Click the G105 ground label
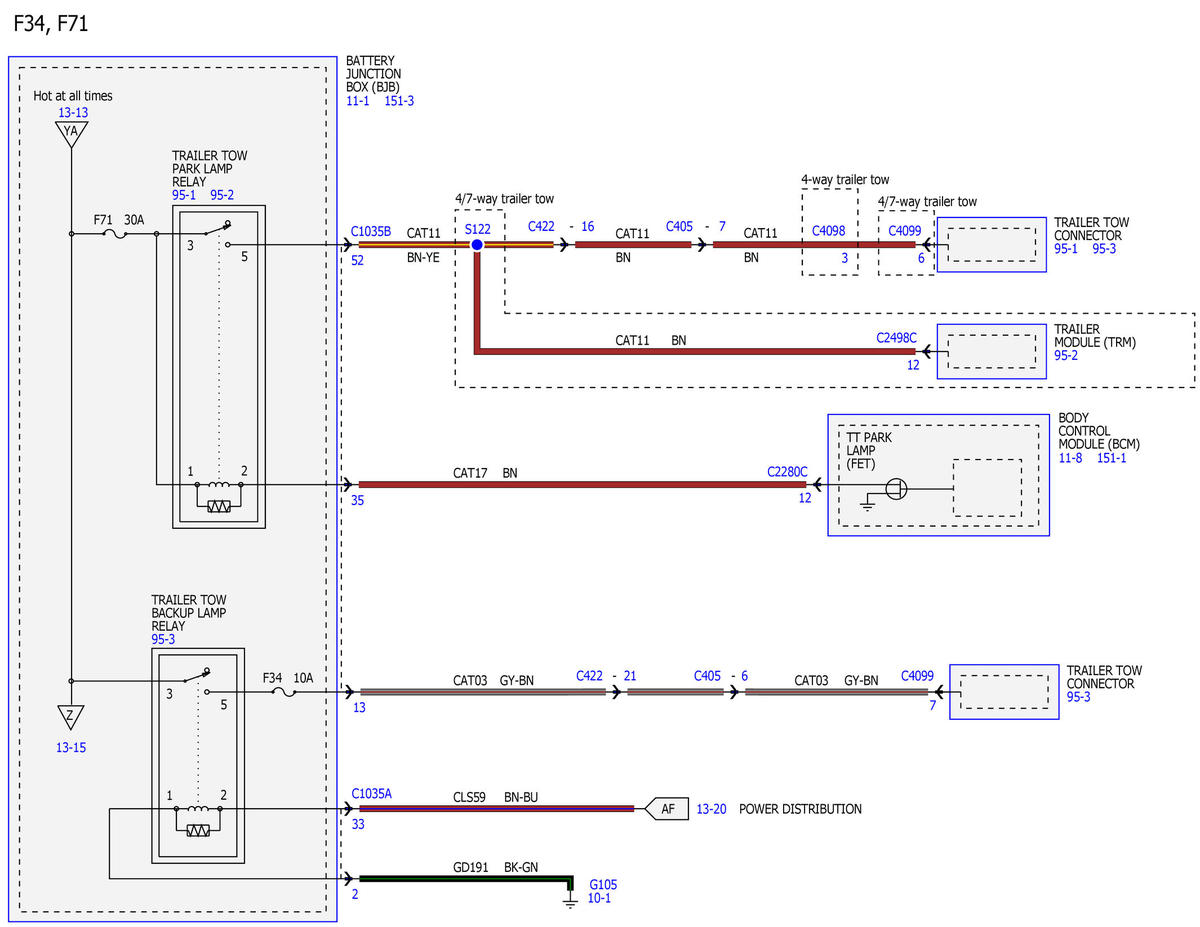The width and height of the screenshot is (1200, 927). [x=604, y=885]
